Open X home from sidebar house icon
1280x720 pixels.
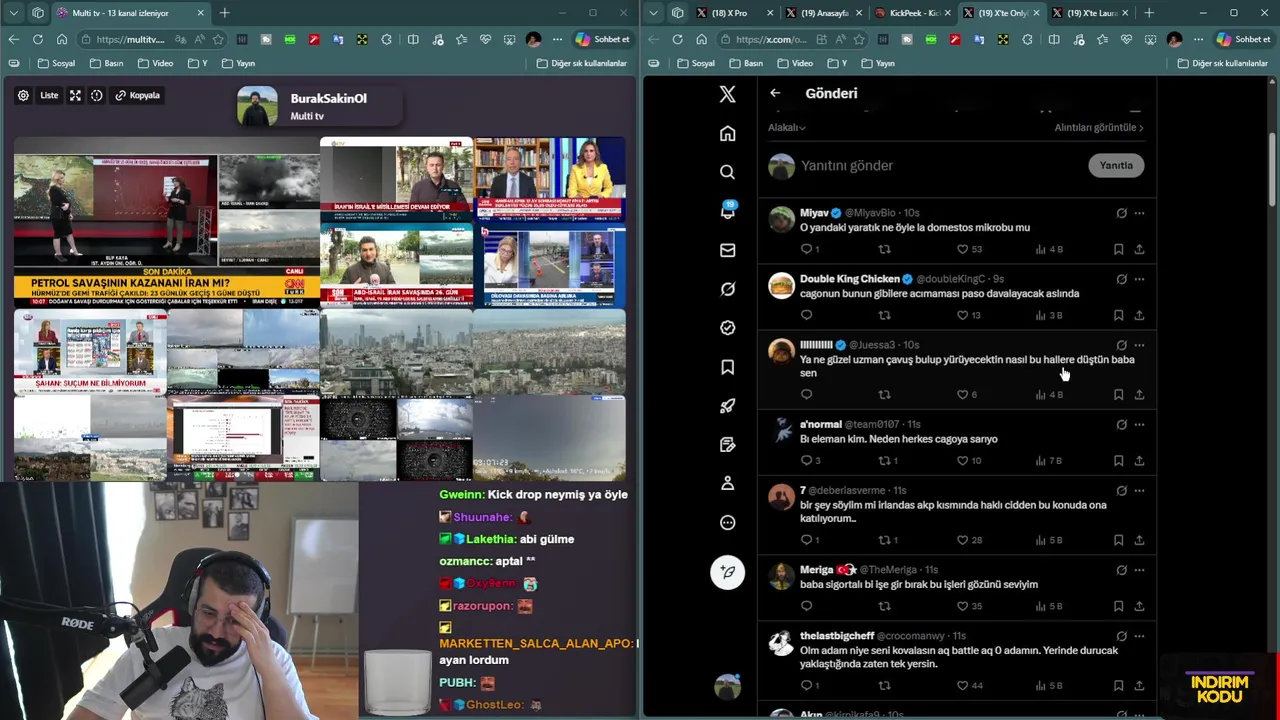click(727, 133)
